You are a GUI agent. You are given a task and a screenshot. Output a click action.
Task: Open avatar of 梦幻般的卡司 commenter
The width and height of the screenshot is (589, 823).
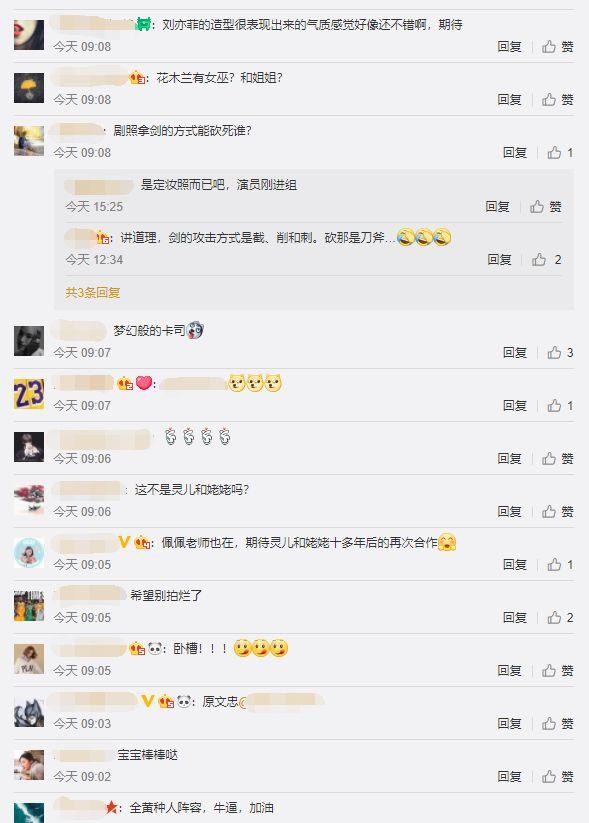point(29,341)
